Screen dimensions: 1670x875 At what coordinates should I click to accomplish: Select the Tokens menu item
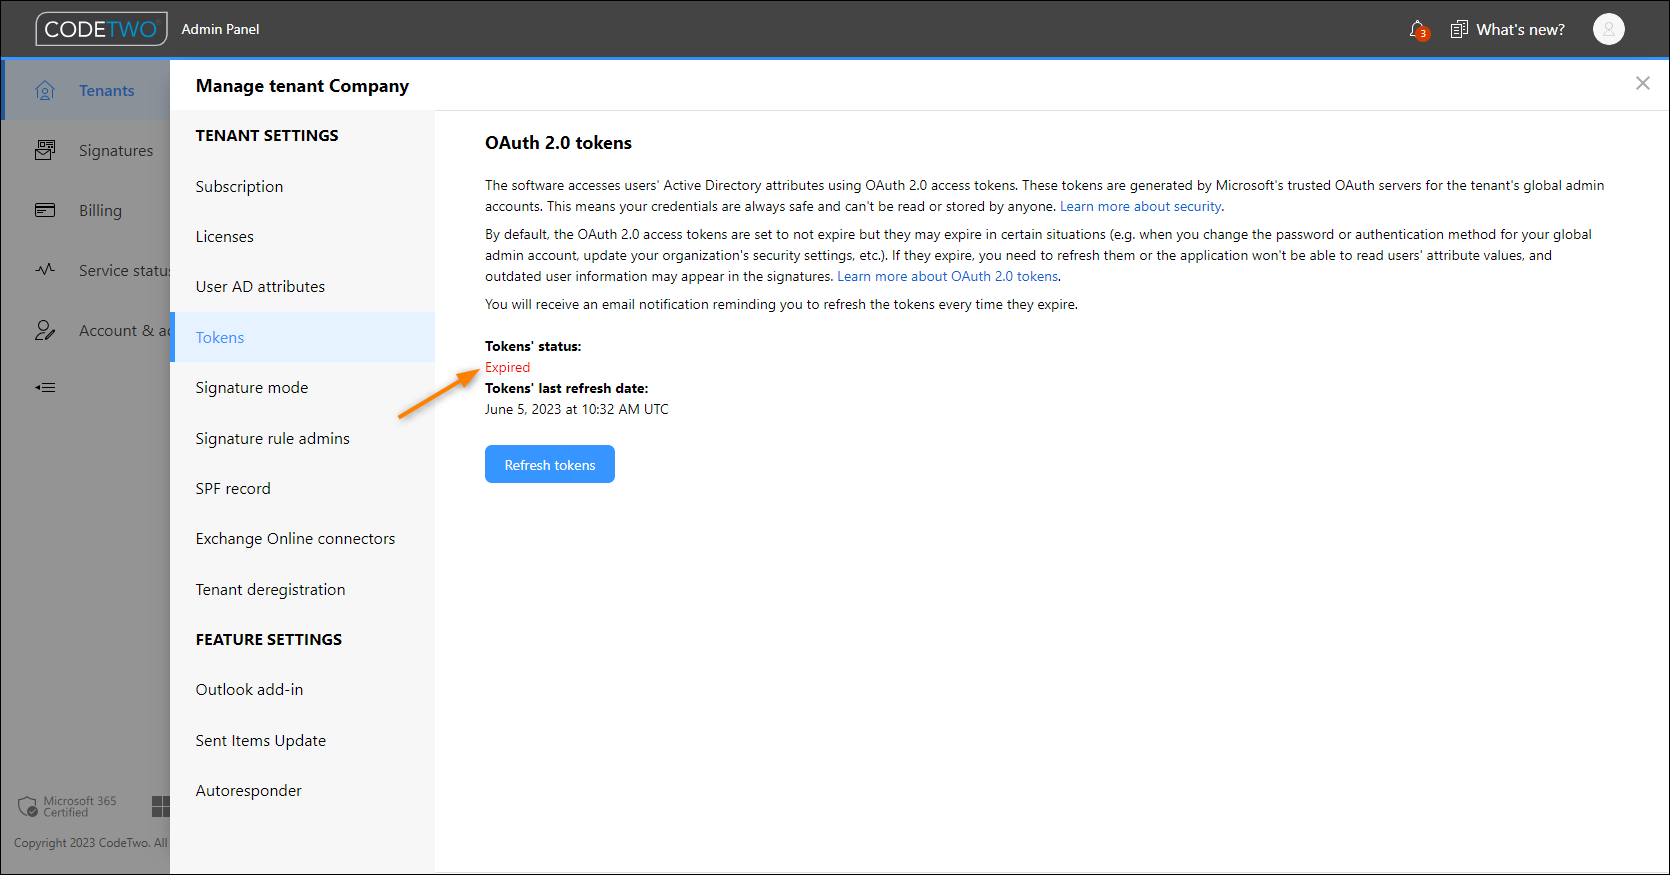pyautogui.click(x=302, y=337)
